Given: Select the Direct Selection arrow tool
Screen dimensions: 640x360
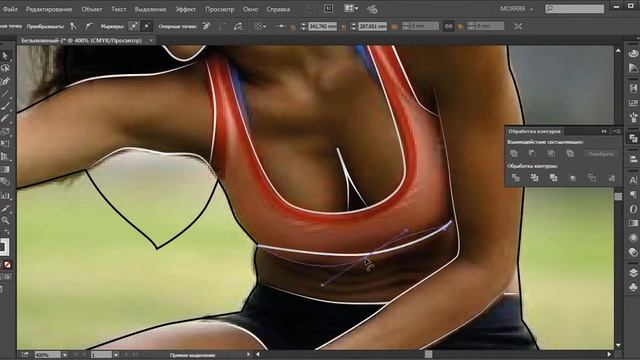Looking at the screenshot, I should pos(5,56).
